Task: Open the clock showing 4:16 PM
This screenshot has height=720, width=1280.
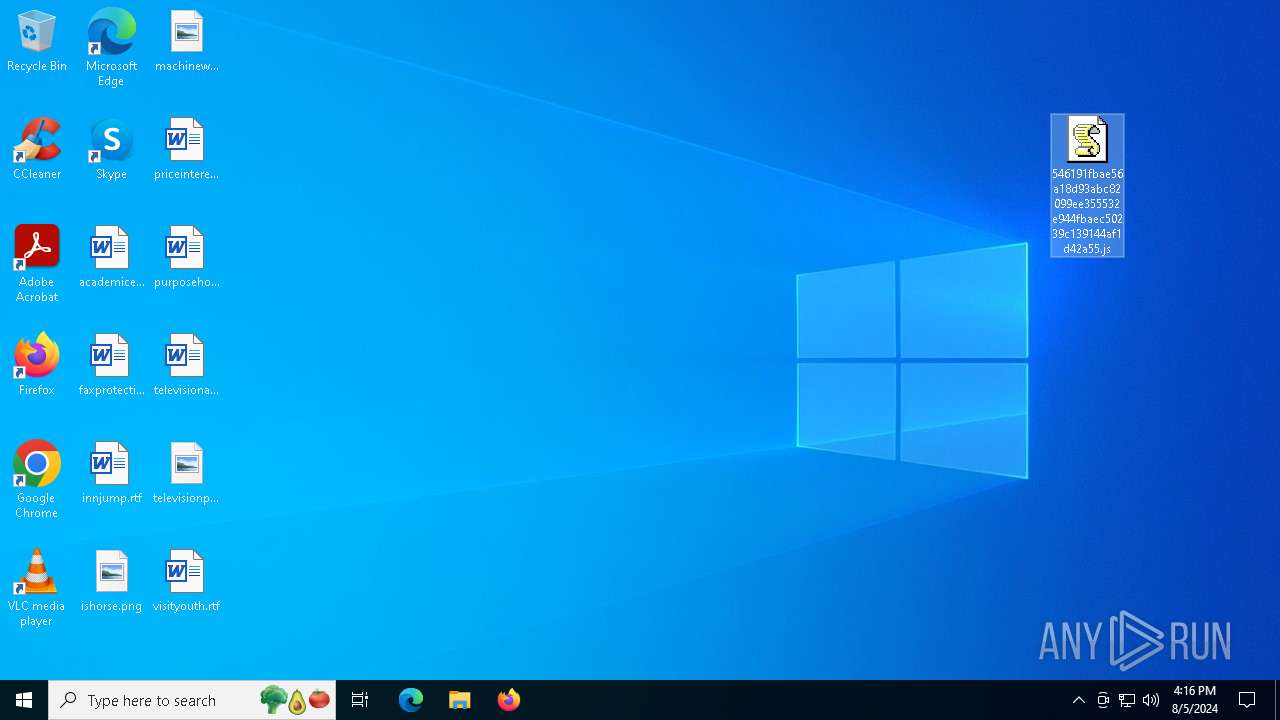Action: [1195, 700]
